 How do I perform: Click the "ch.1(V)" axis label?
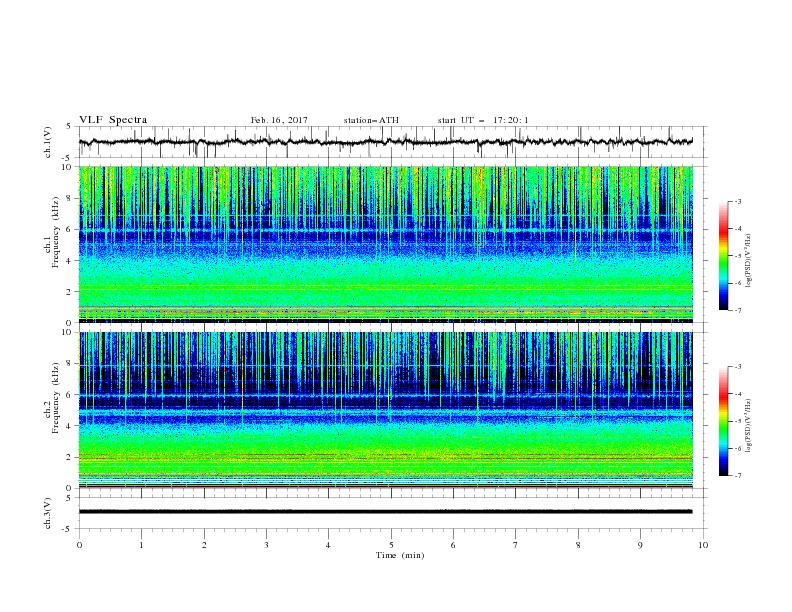click(x=48, y=142)
